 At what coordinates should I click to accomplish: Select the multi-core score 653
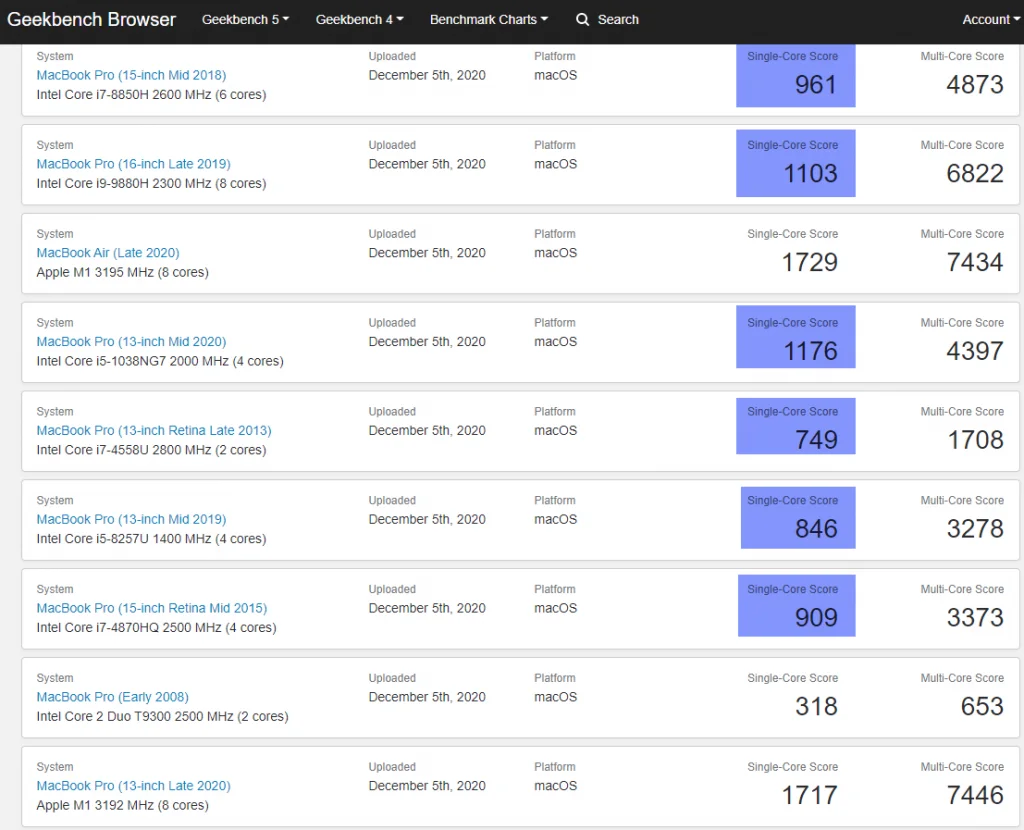tap(982, 707)
